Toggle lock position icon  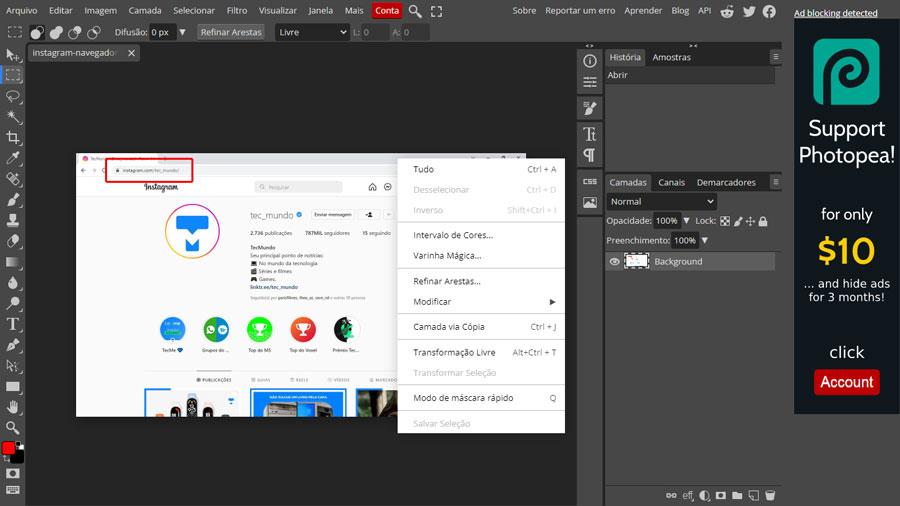coord(750,221)
